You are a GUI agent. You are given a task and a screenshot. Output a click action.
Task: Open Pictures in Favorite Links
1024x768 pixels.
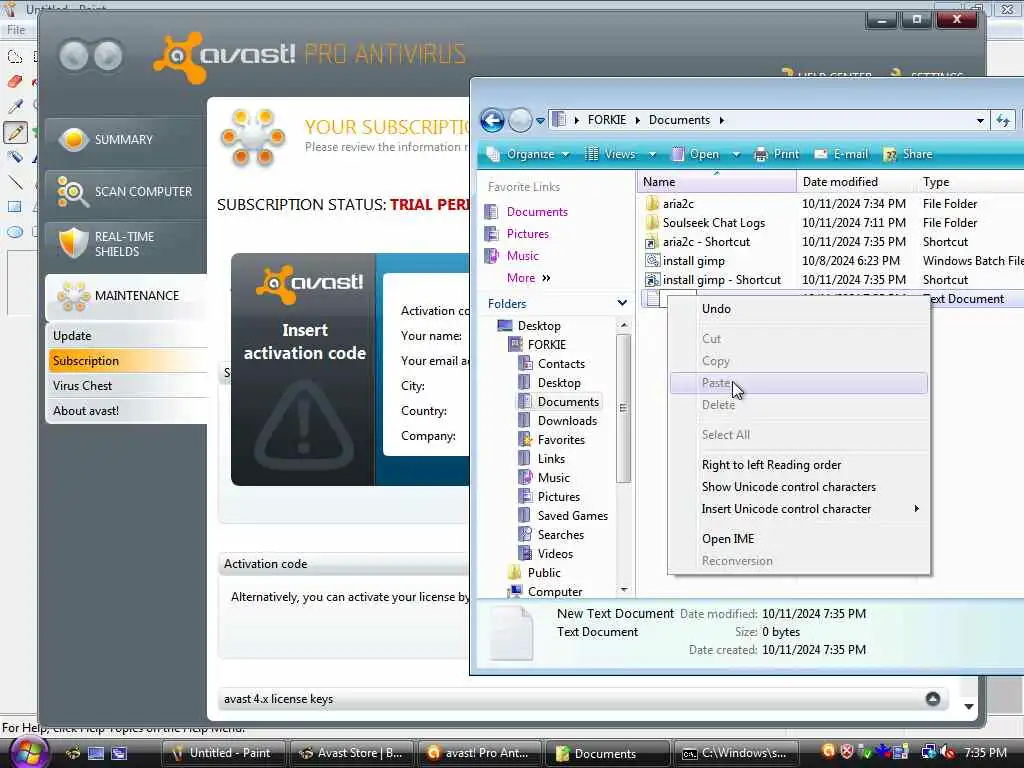coord(517,234)
